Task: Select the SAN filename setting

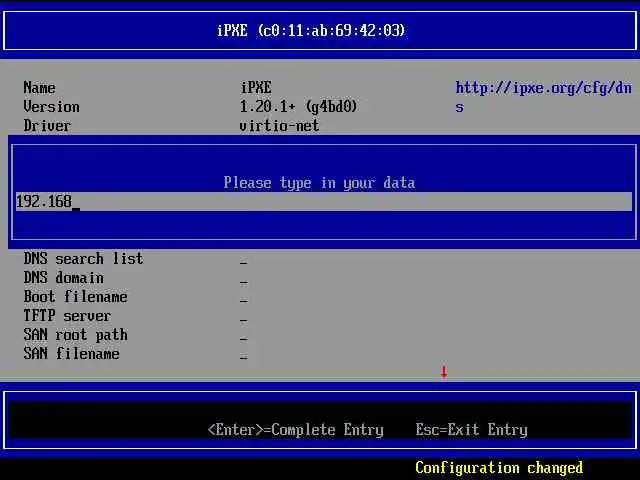Action: click(71, 353)
